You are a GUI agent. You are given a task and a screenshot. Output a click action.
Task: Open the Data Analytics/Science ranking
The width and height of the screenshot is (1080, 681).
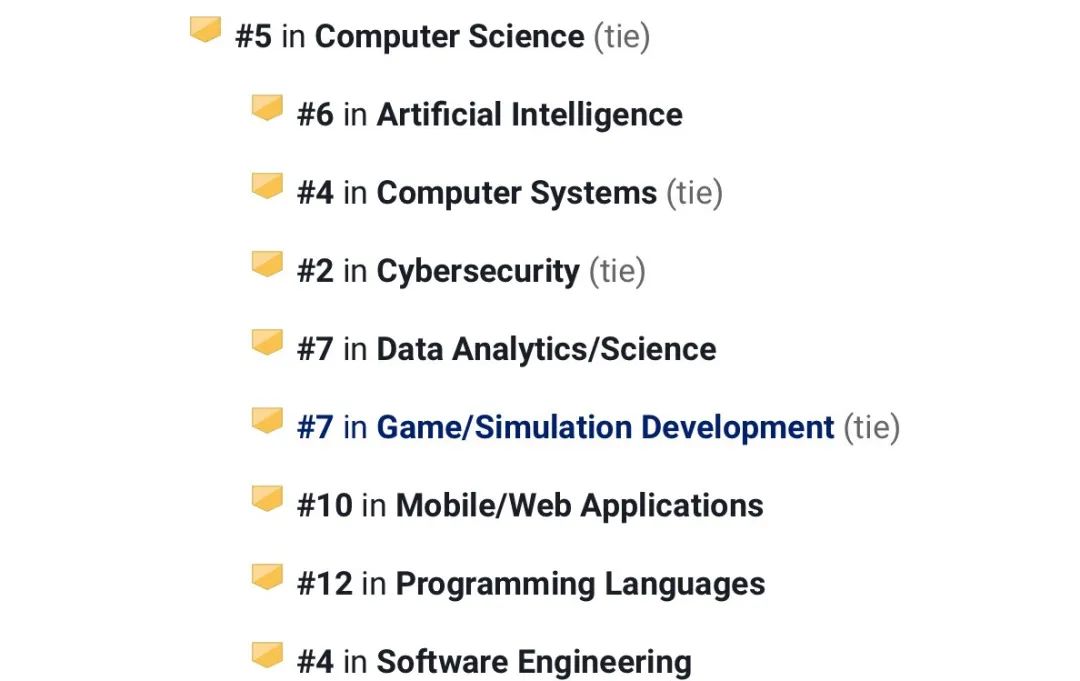click(506, 349)
